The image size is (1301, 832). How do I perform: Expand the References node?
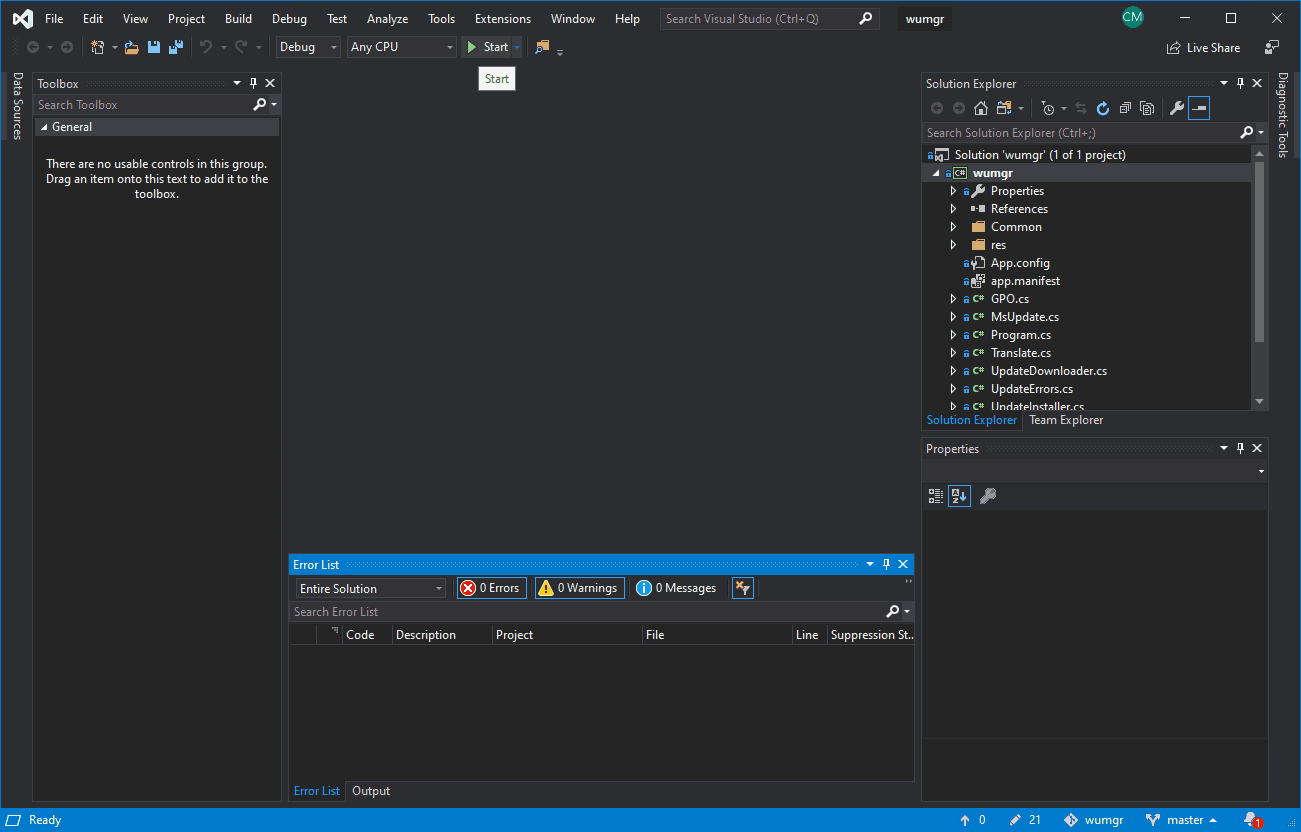click(x=952, y=208)
